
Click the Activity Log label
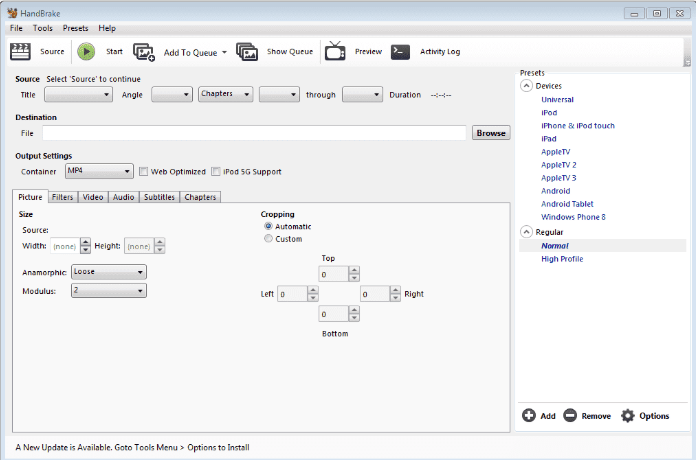pos(440,52)
